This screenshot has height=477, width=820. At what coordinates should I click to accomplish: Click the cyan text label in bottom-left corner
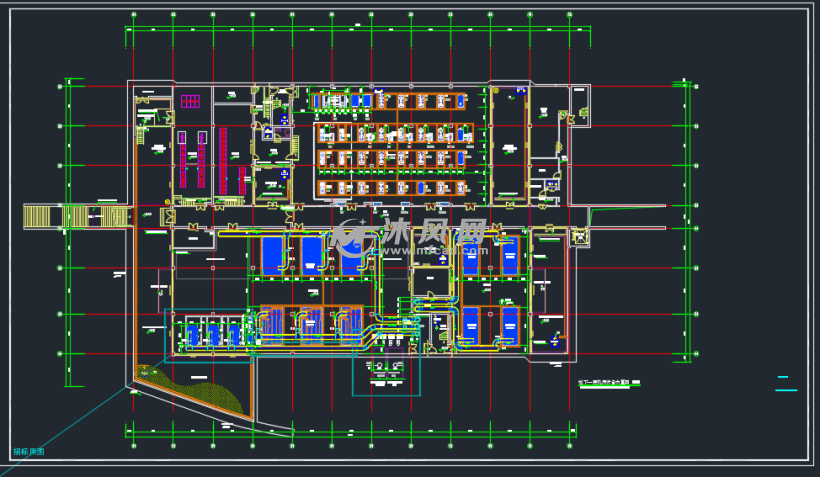point(29,452)
